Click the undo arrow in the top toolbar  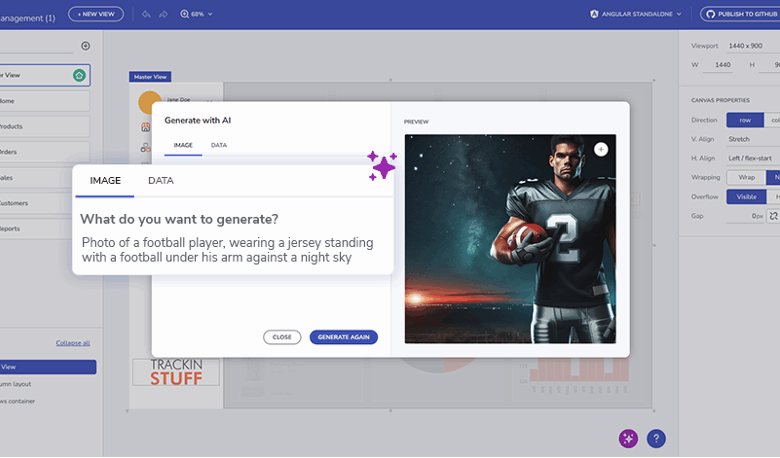pyautogui.click(x=146, y=14)
